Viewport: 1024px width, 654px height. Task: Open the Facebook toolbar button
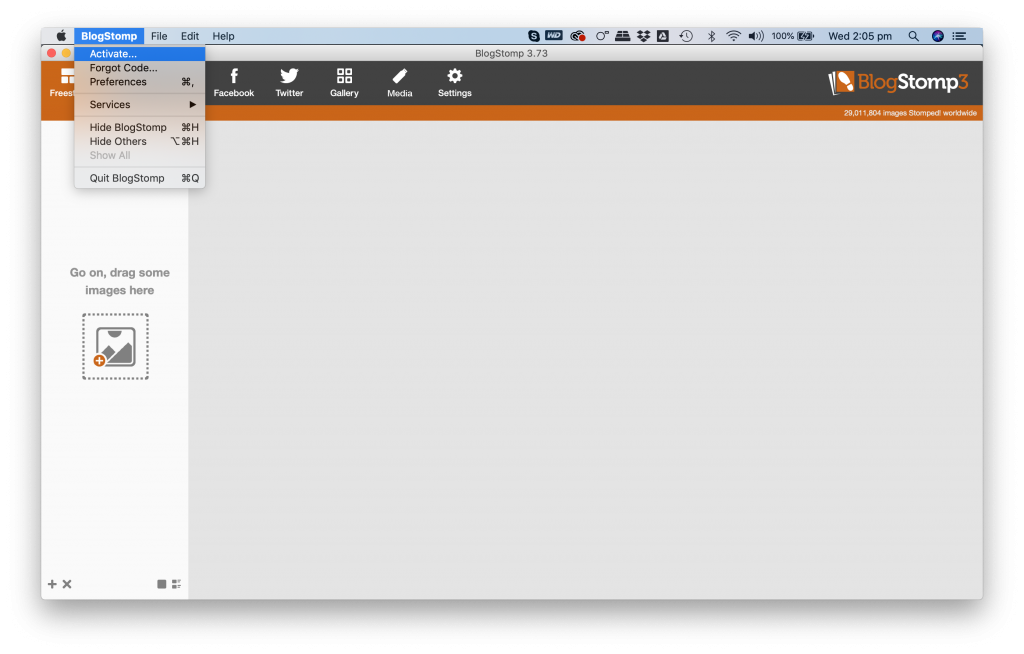click(234, 83)
